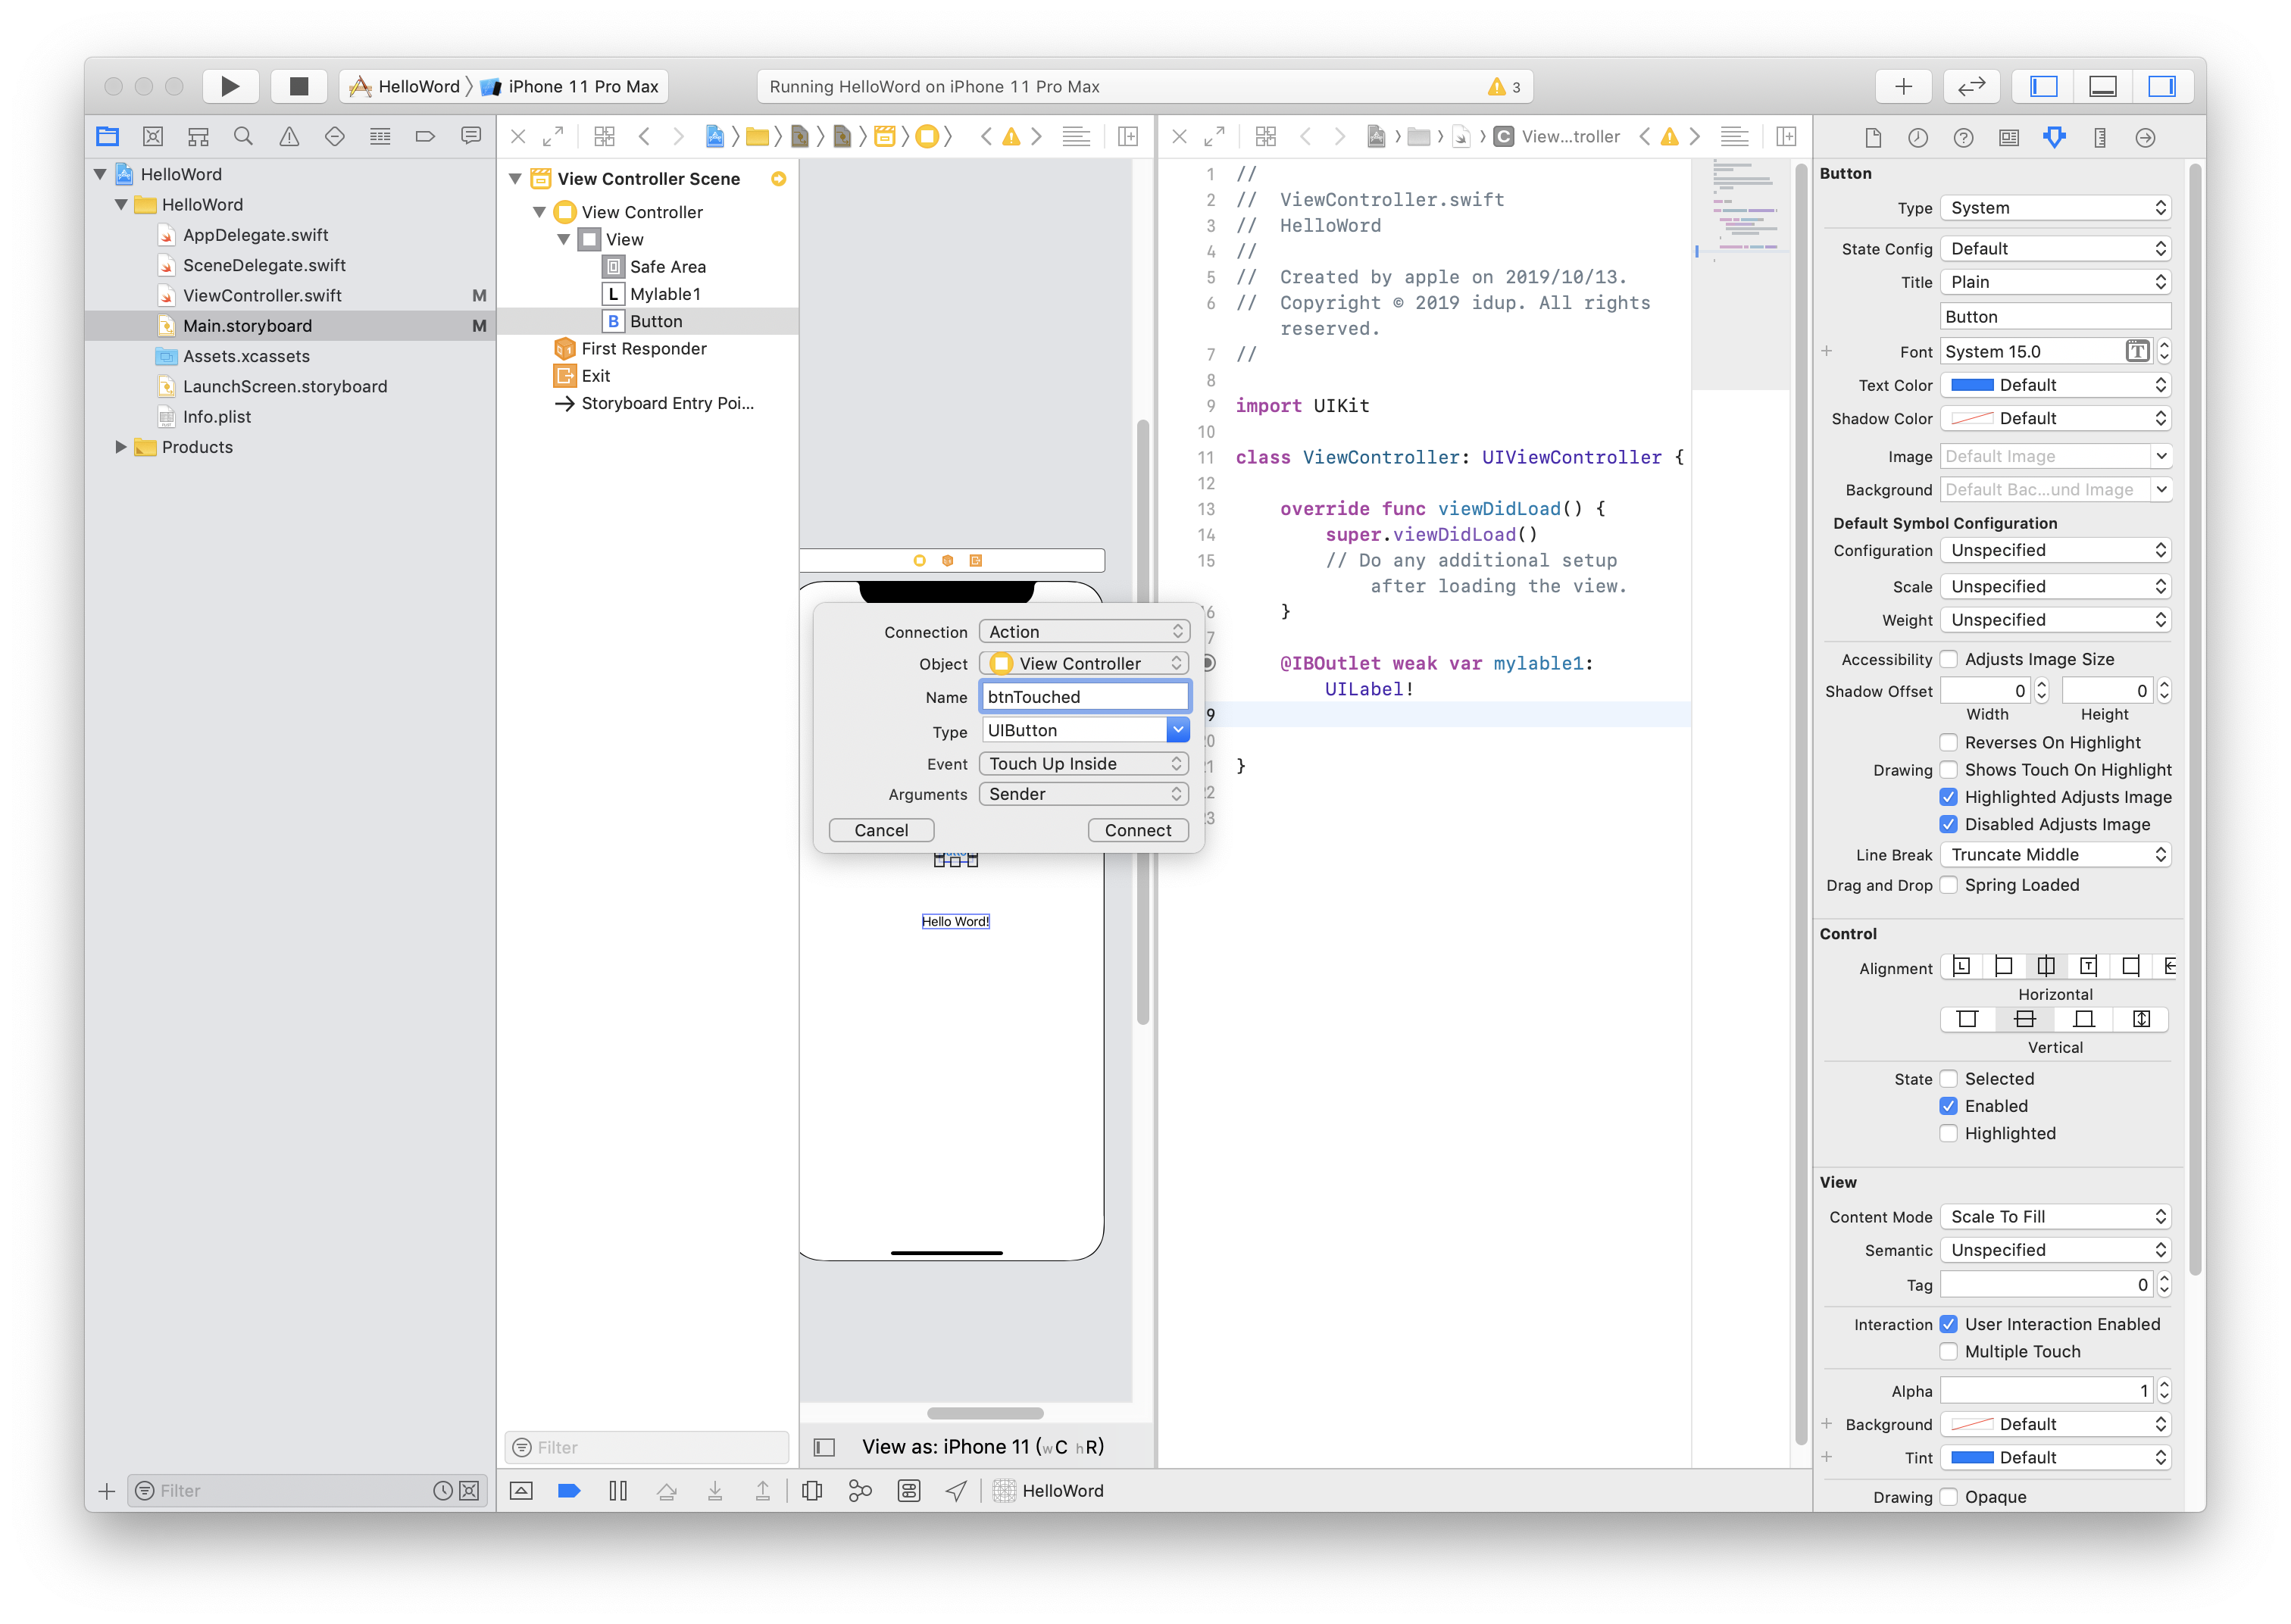This screenshot has width=2291, height=1624.
Task: Open the Line Break Truncate Middle dropdown
Action: tap(2056, 854)
